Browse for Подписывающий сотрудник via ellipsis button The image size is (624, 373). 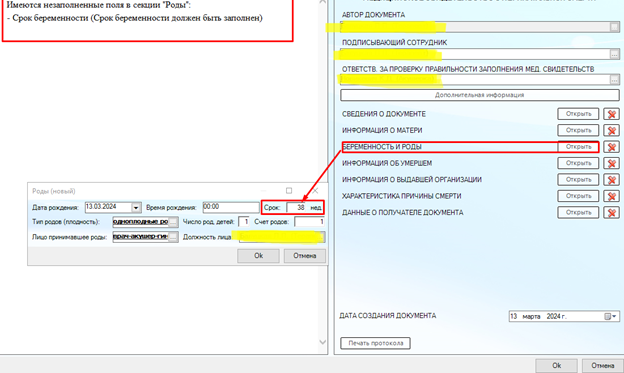tap(614, 54)
